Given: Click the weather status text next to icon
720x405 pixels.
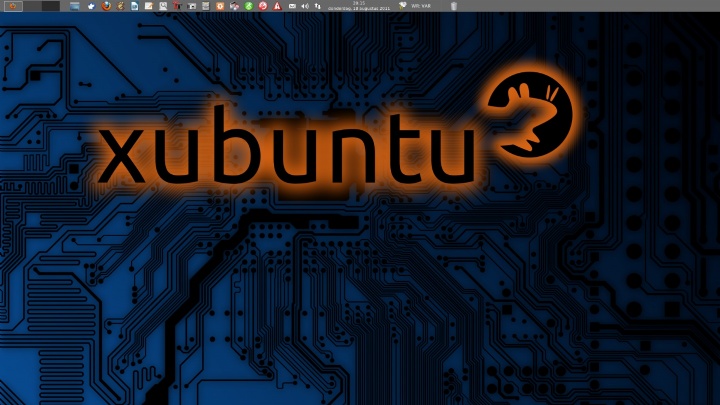Looking at the screenshot, I should click(421, 6).
